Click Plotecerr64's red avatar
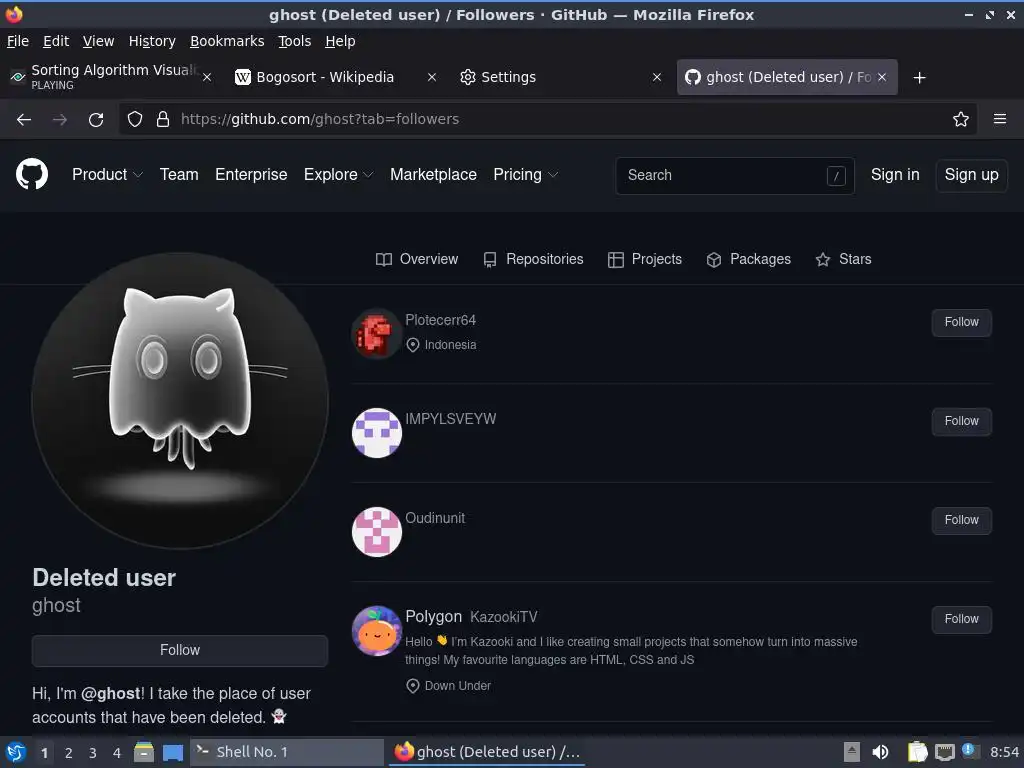This screenshot has height=768, width=1024. pos(377,334)
